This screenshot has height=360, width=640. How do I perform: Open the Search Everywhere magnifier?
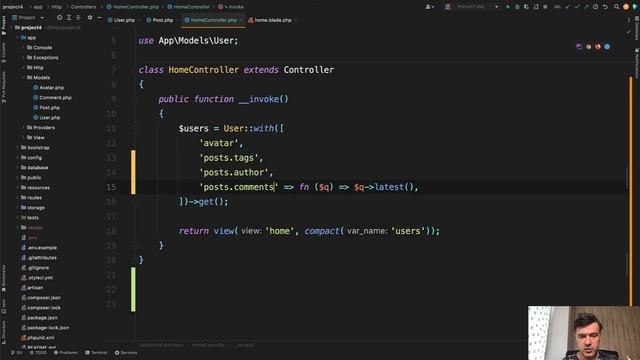click(x=616, y=7)
